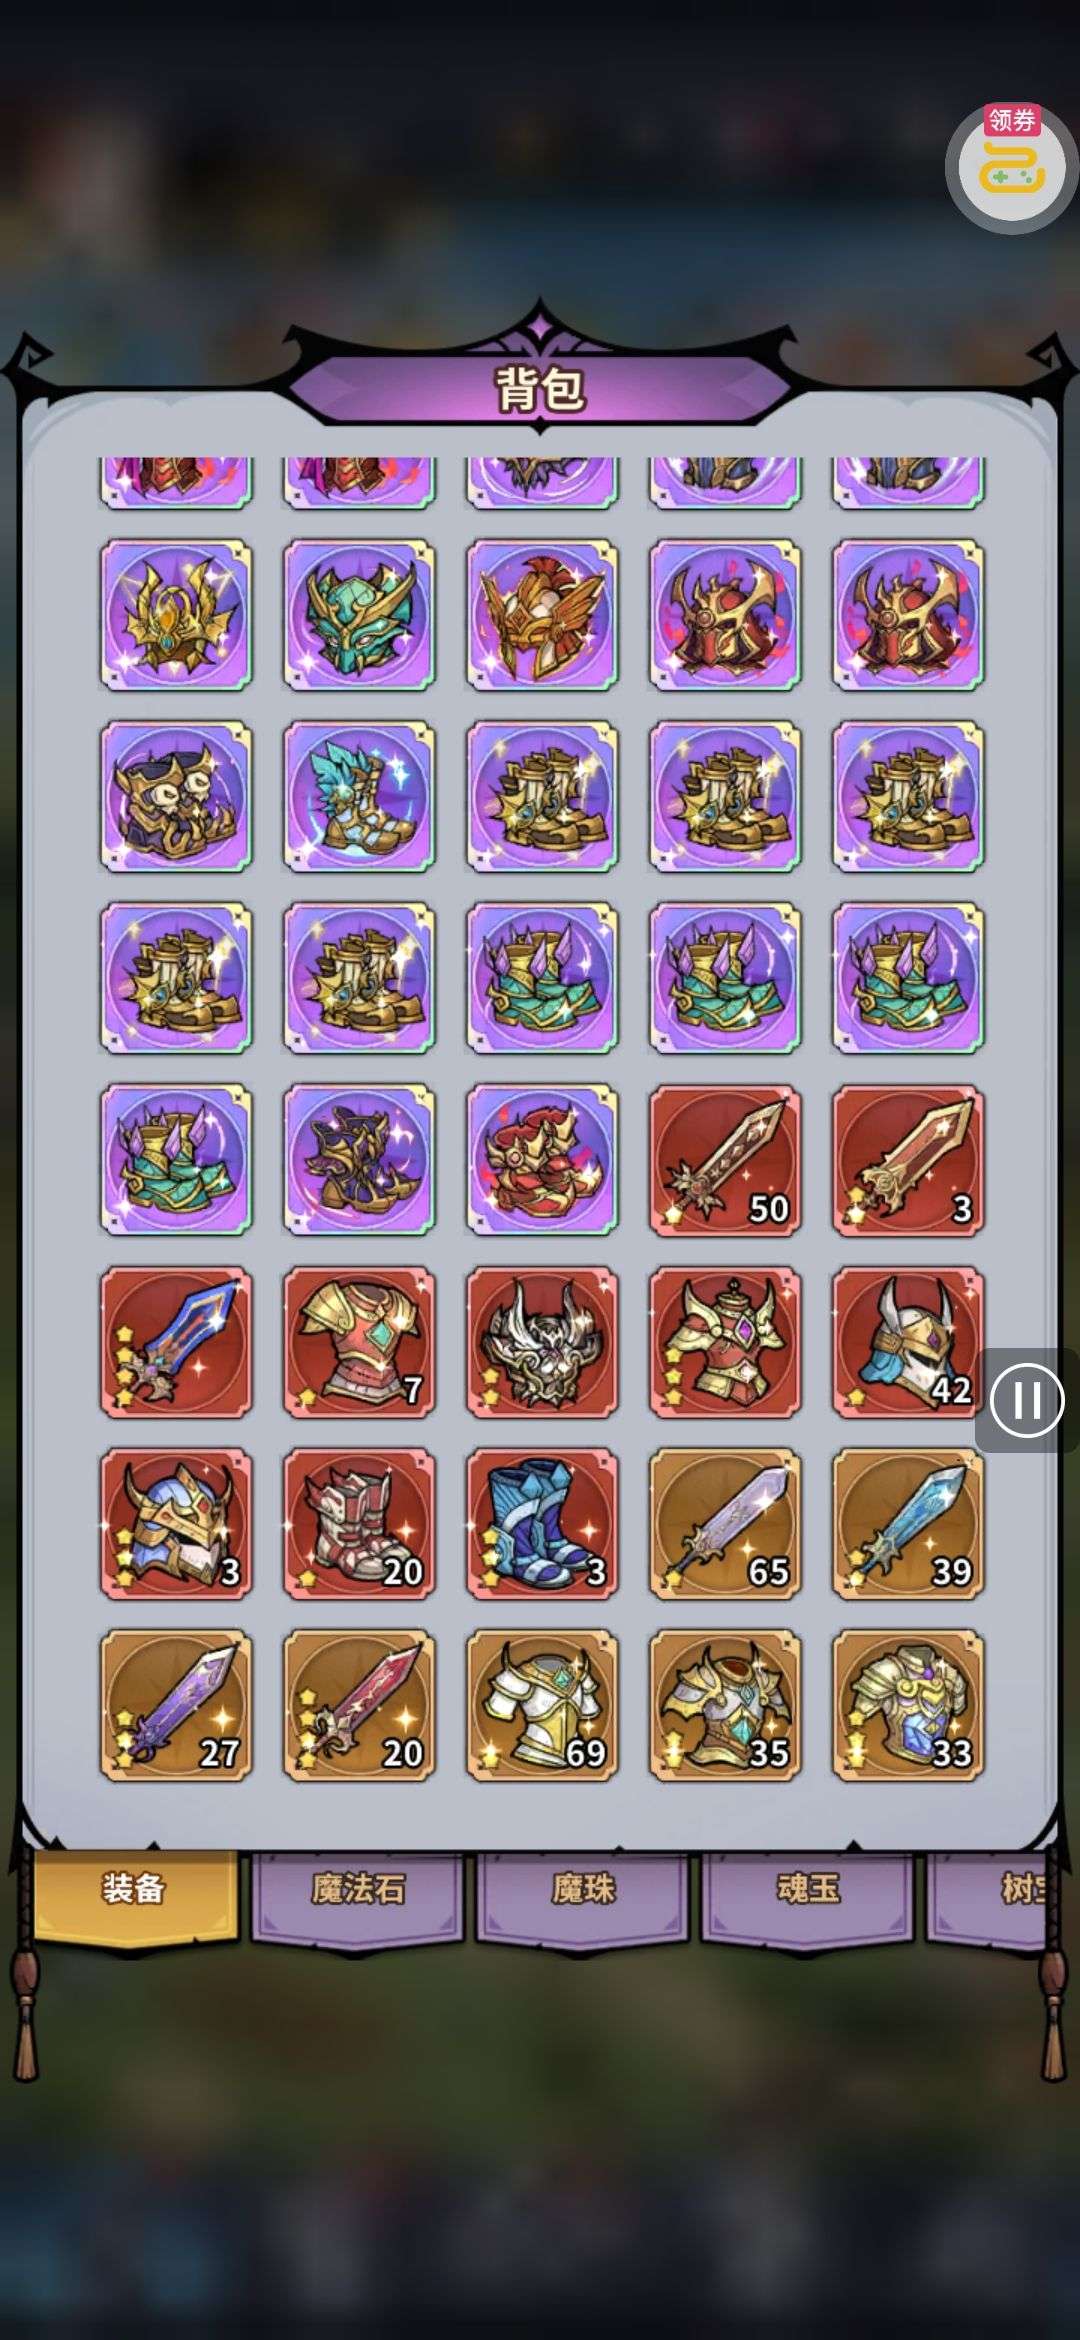Switch to the 魔法石 tab
Image resolution: width=1080 pixels, height=2340 pixels.
pos(358,1890)
